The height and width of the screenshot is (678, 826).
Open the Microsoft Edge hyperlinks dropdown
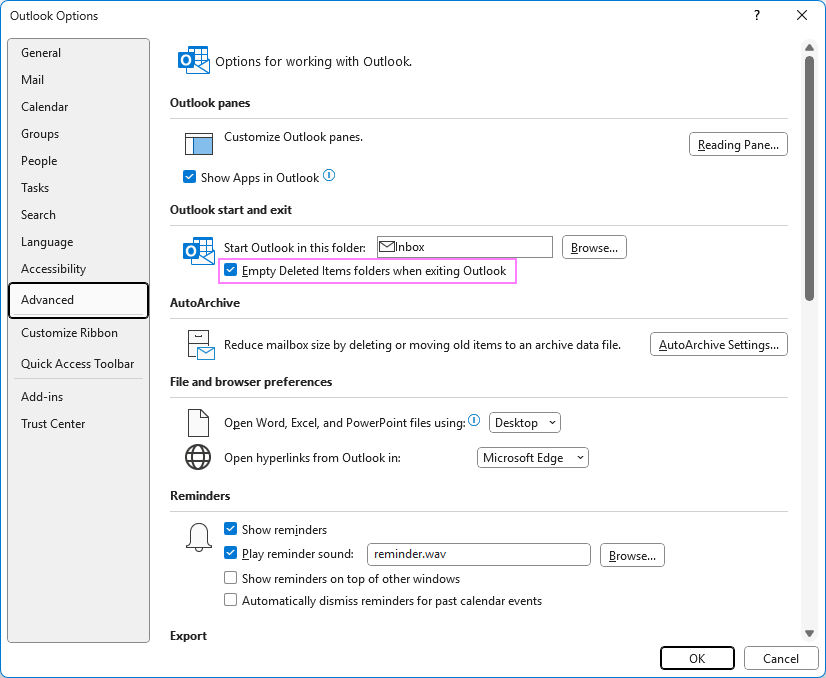pyautogui.click(x=533, y=458)
